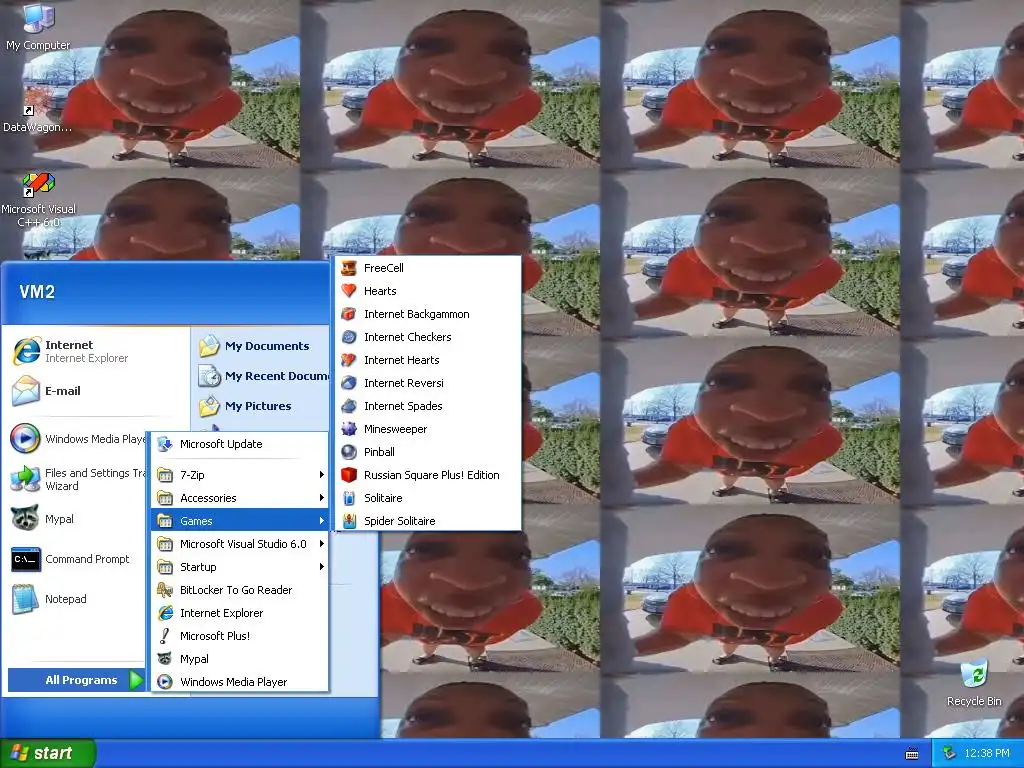Start Internet Checkers game
The width and height of the screenshot is (1024, 768).
point(428,337)
